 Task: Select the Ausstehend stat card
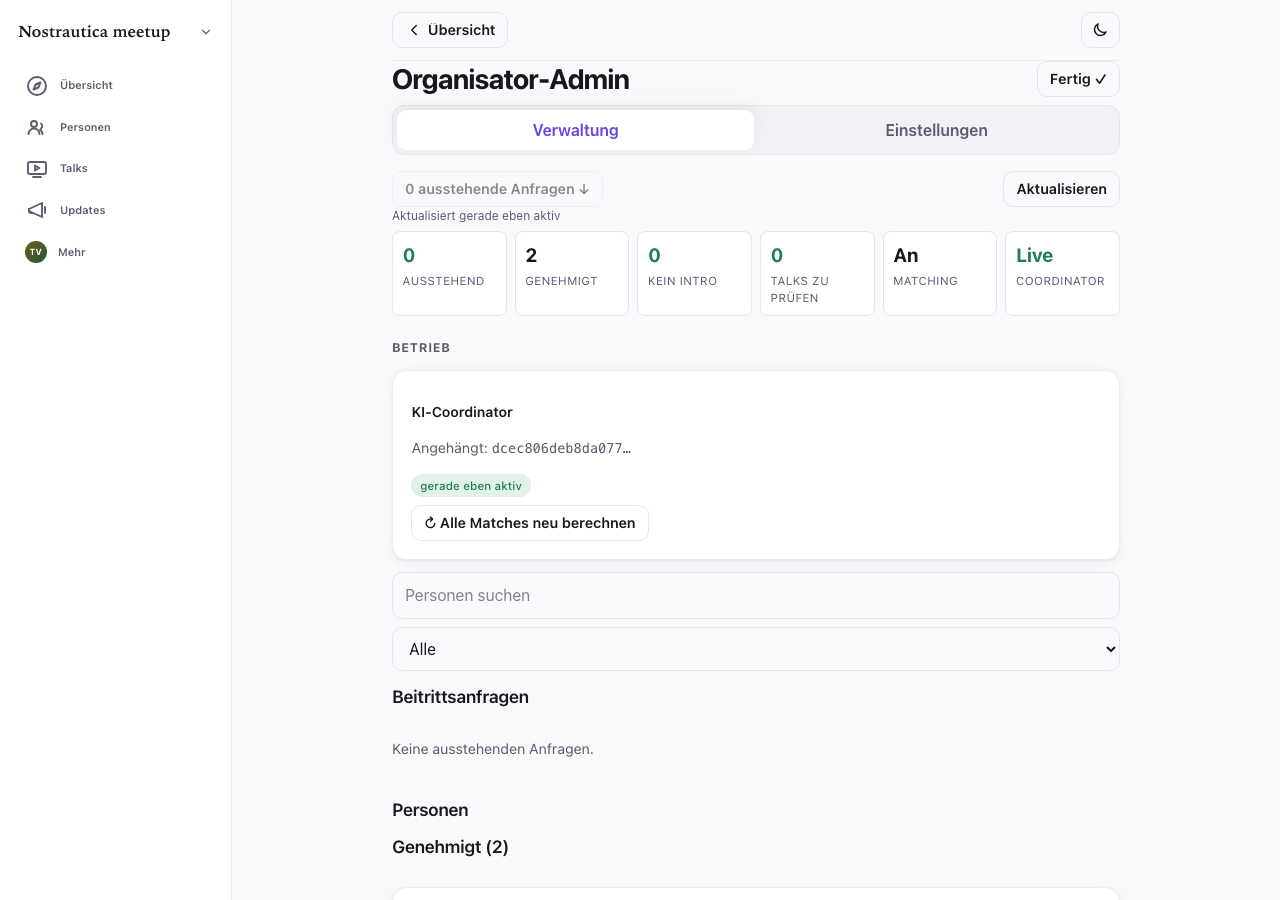coord(449,273)
